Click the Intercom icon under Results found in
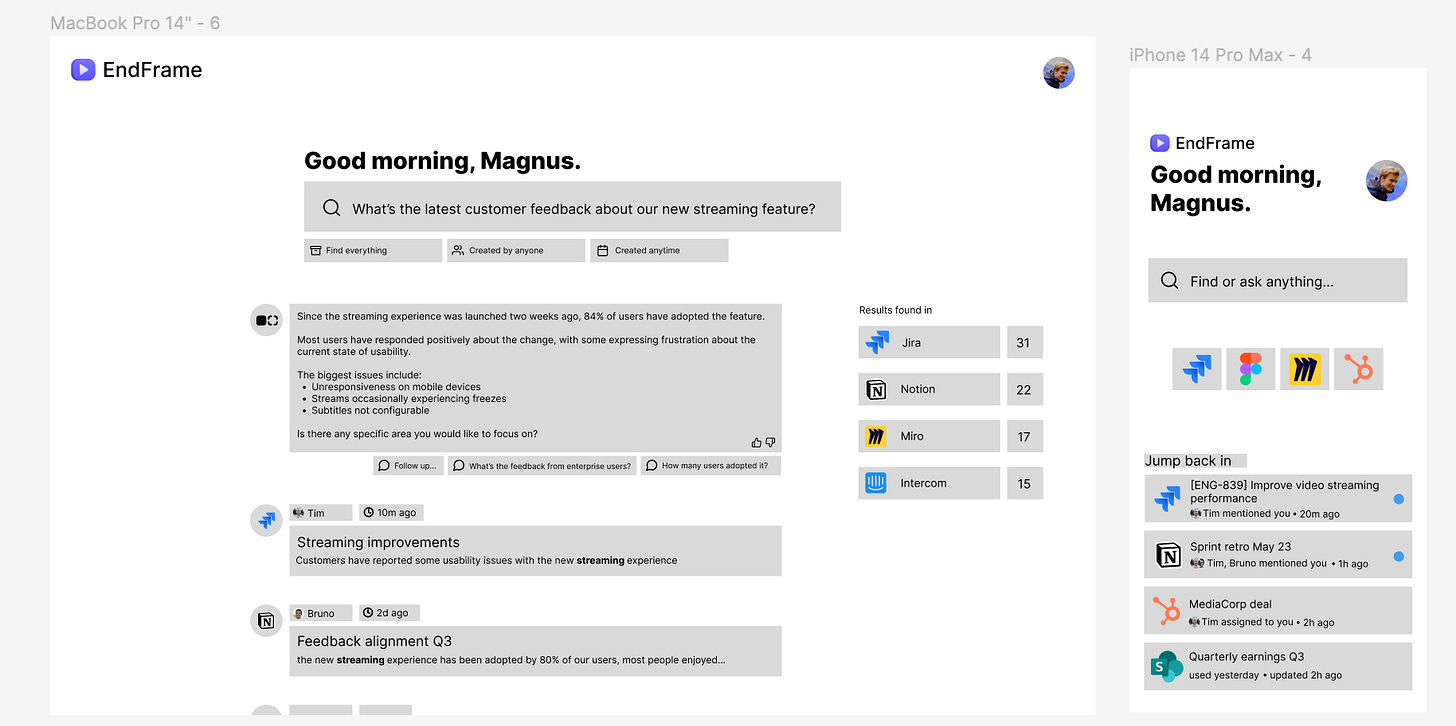The width and height of the screenshot is (1456, 726). pos(877,483)
